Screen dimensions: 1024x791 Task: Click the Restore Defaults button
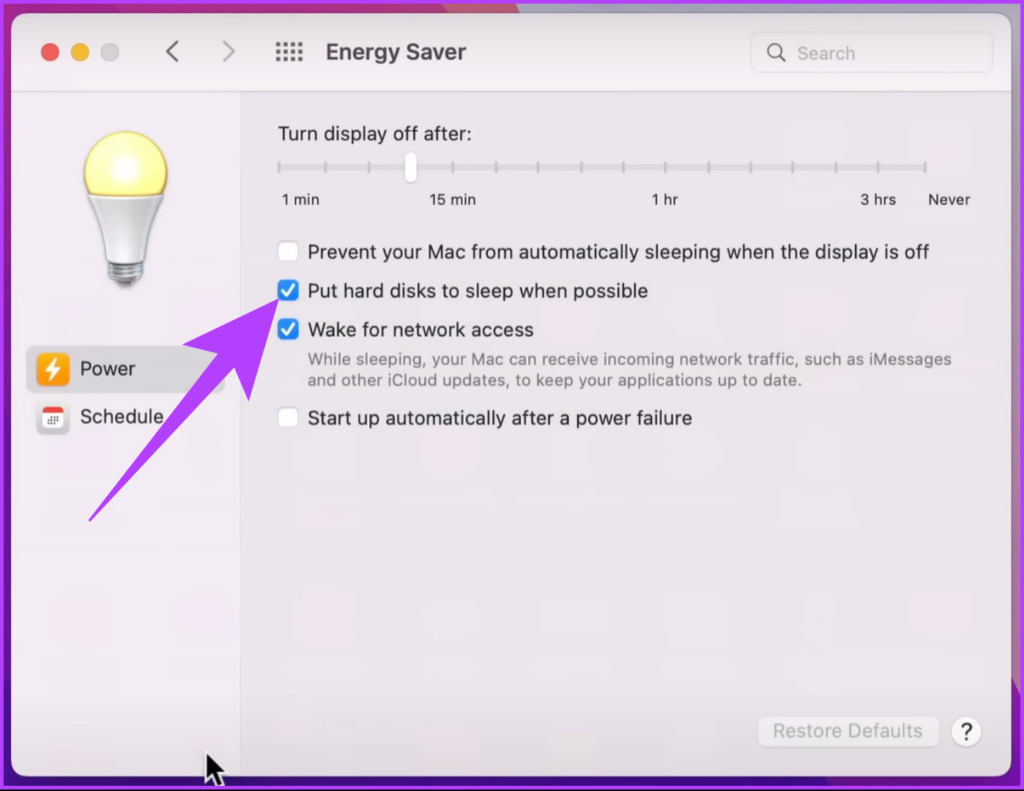(848, 731)
